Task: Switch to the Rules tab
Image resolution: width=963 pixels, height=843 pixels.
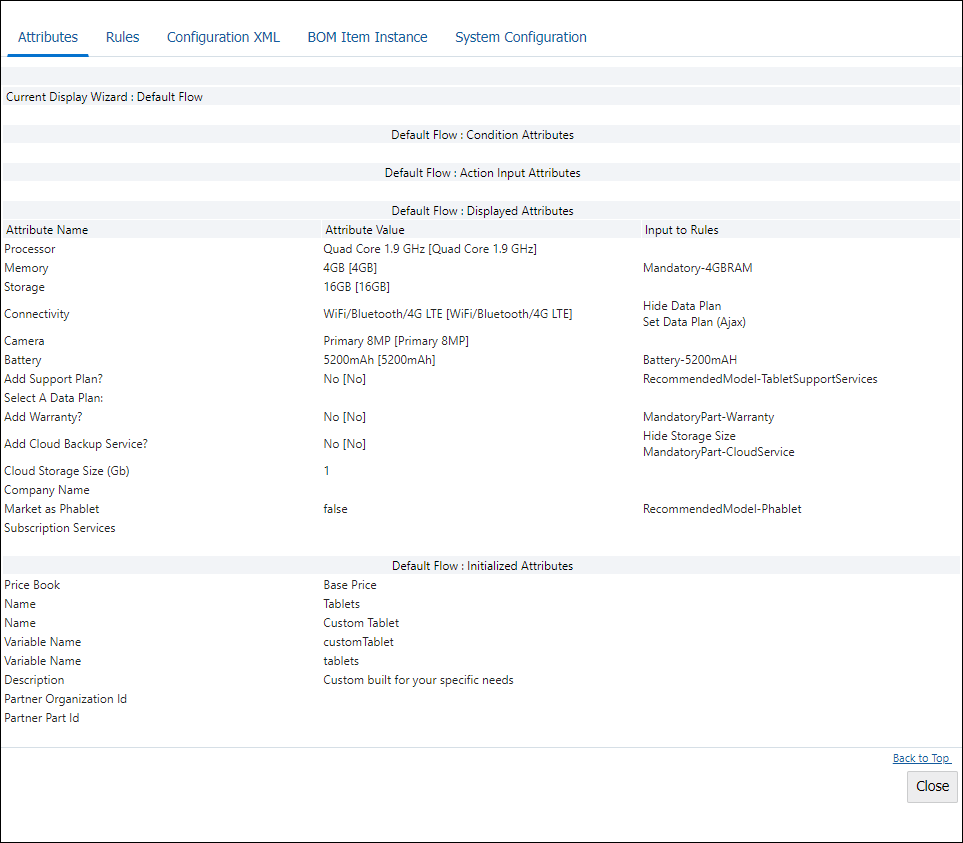Action: tap(122, 36)
